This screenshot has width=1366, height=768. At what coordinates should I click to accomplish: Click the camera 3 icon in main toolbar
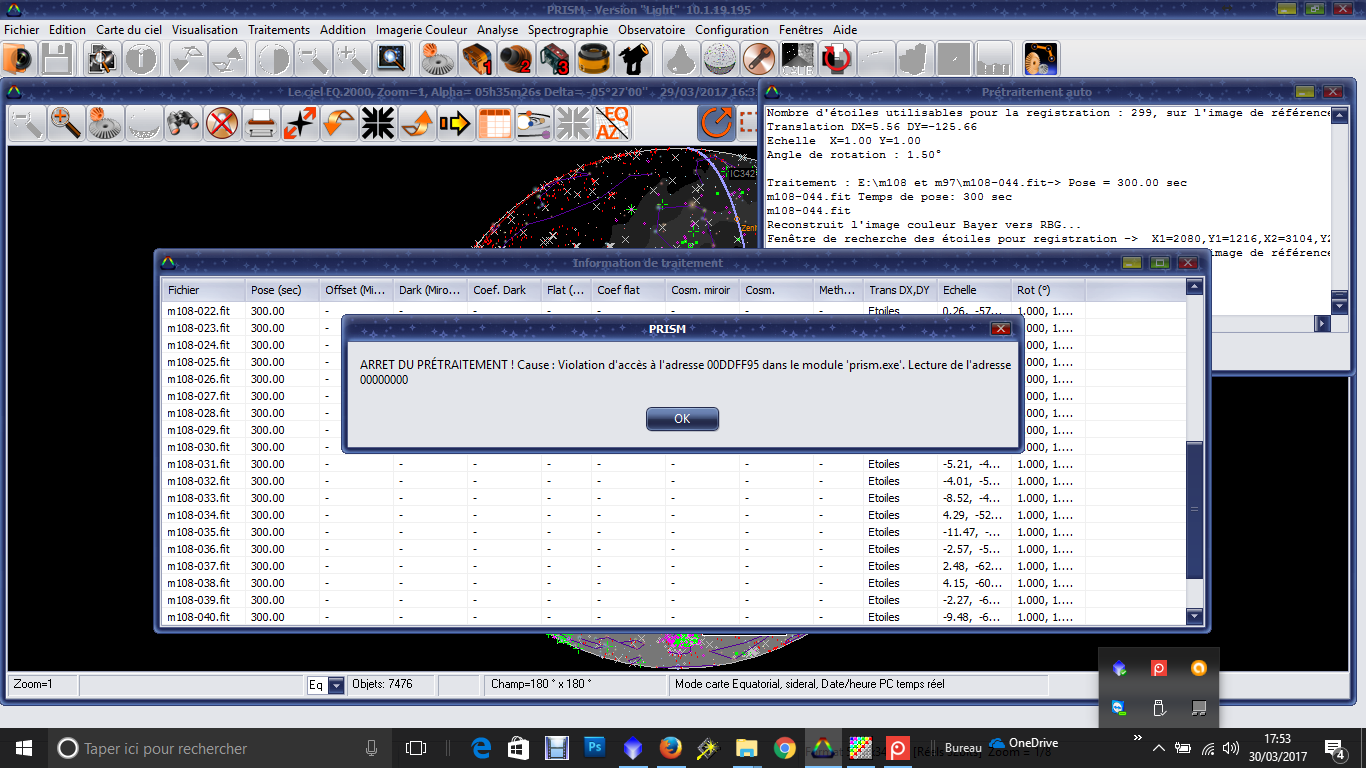point(555,60)
